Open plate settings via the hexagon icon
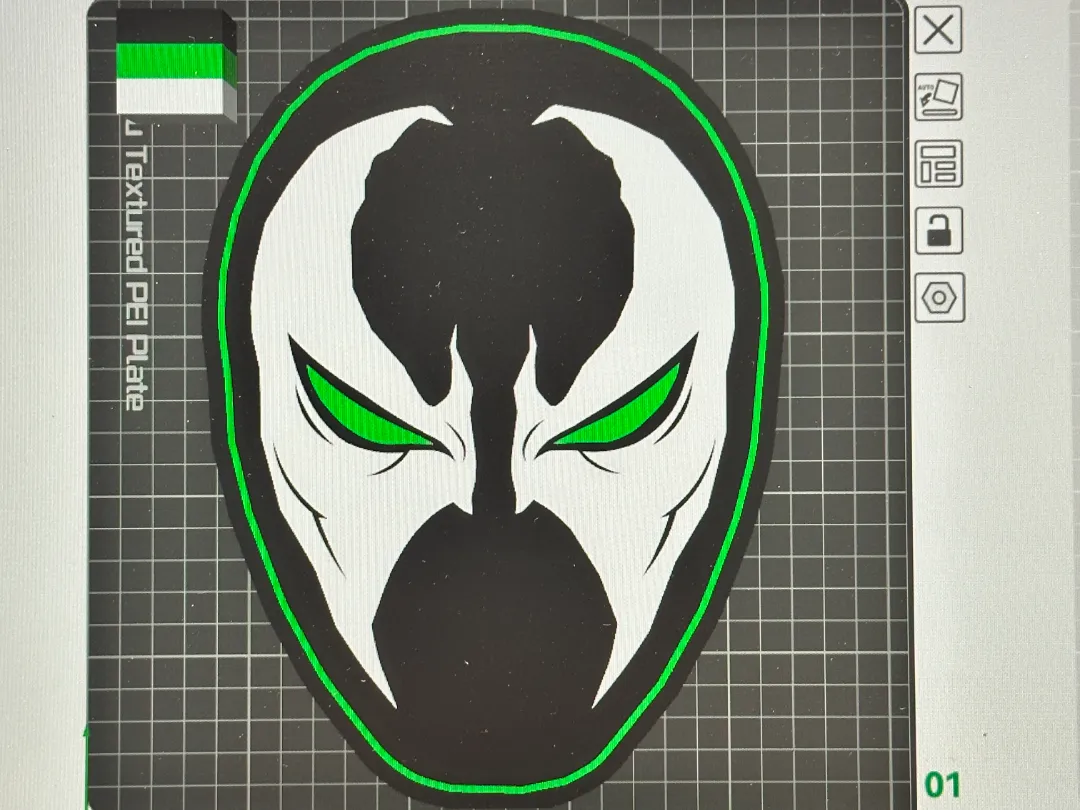Screen dimensions: 1080x810 [x=938, y=298]
